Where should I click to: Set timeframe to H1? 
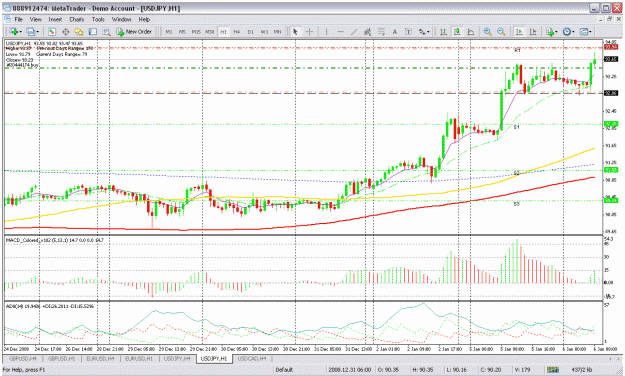click(x=223, y=31)
